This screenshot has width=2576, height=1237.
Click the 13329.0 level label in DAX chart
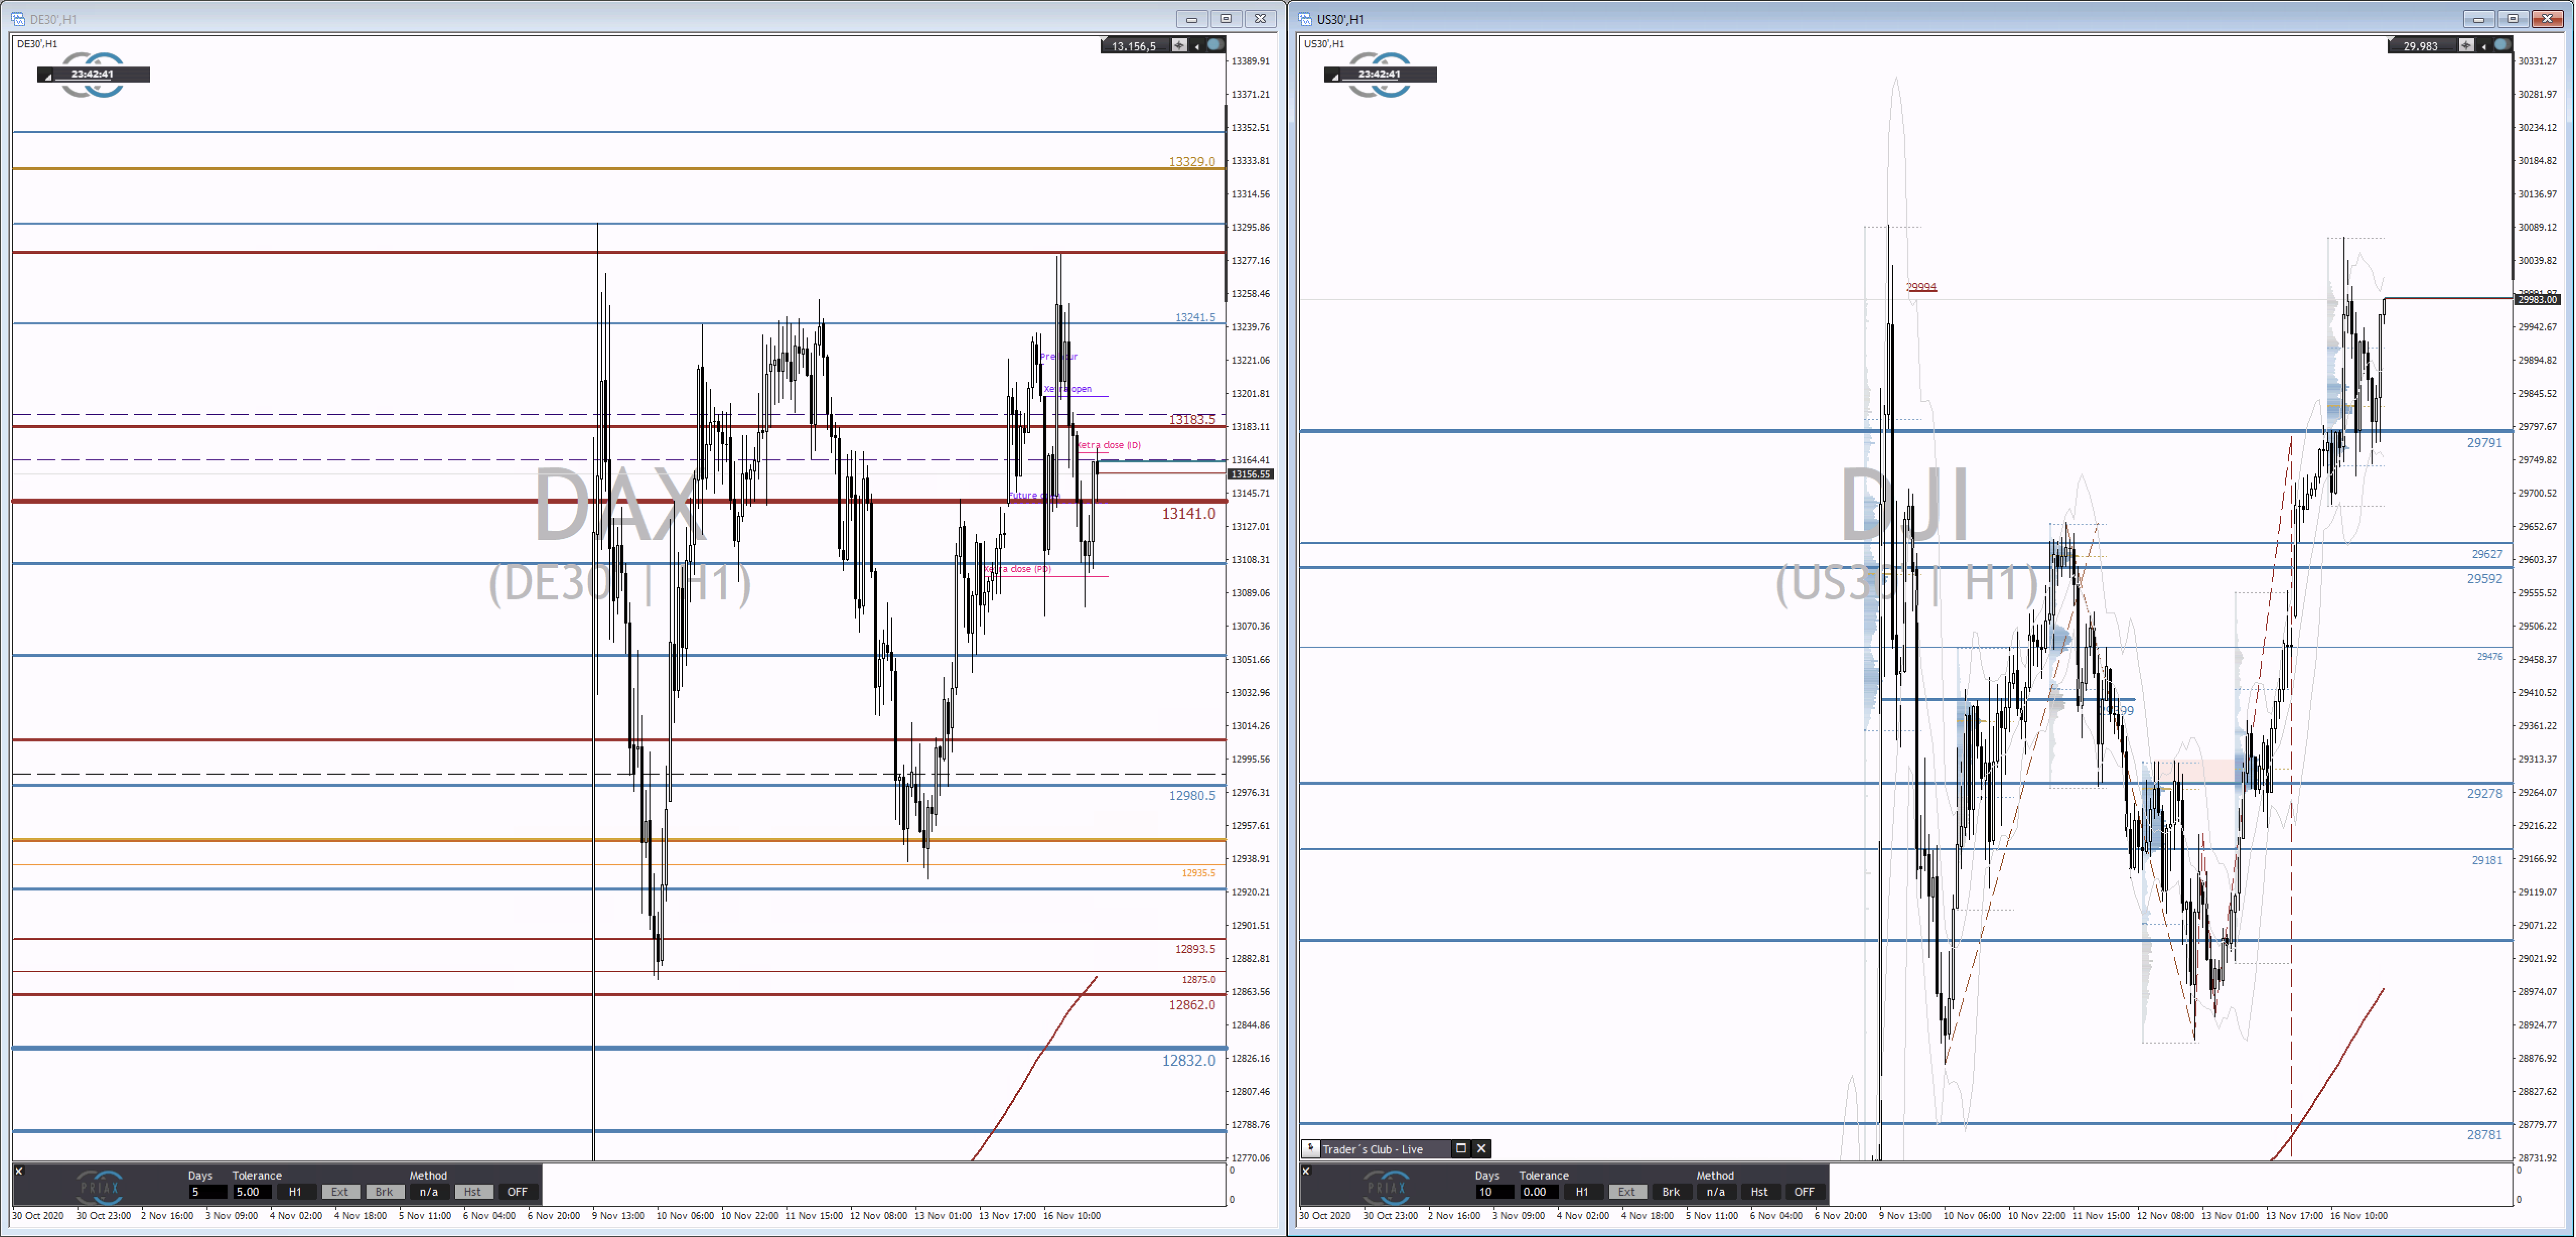(1192, 161)
